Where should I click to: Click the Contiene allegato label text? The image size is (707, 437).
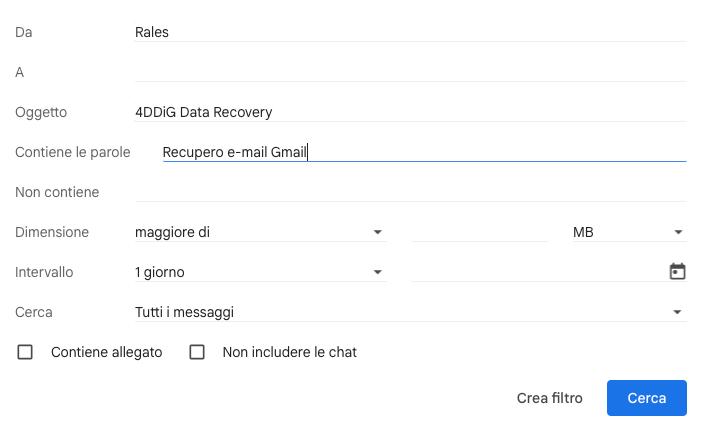(106, 352)
